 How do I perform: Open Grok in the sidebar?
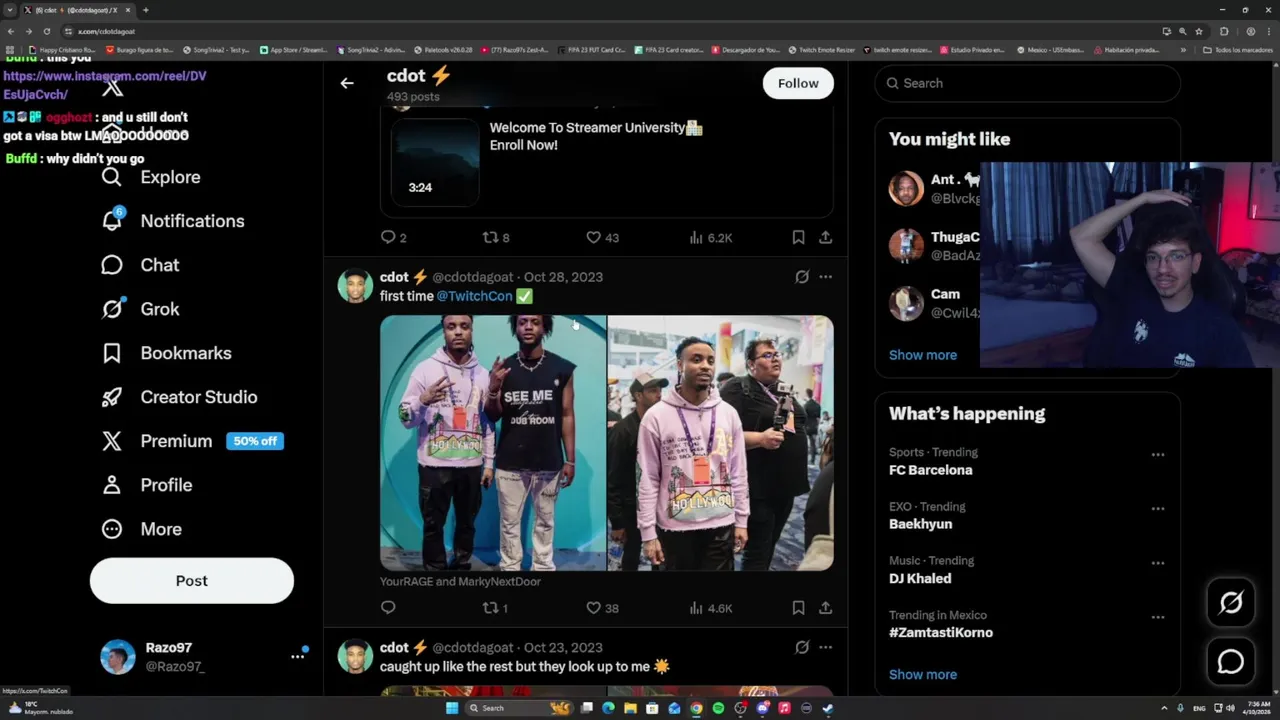click(x=140, y=309)
